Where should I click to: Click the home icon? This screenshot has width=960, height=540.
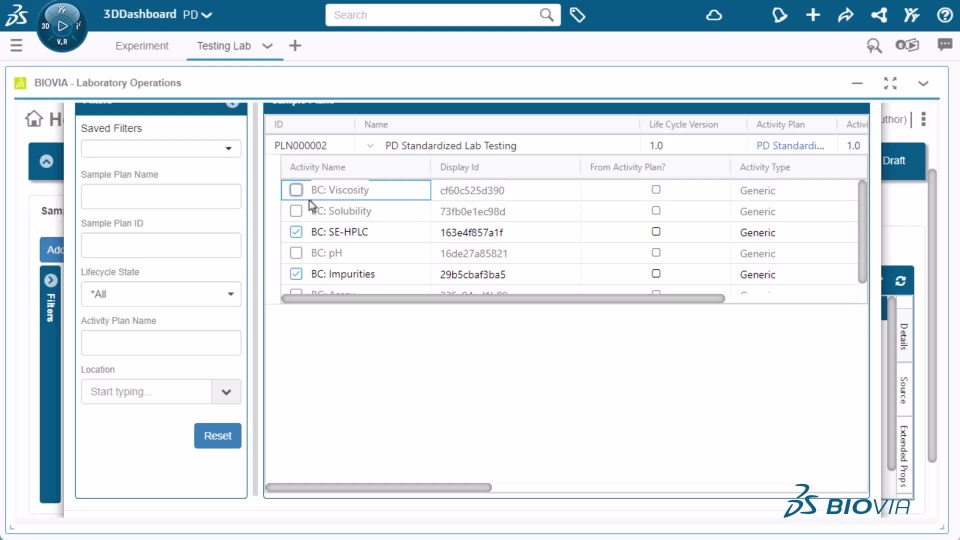tap(34, 118)
